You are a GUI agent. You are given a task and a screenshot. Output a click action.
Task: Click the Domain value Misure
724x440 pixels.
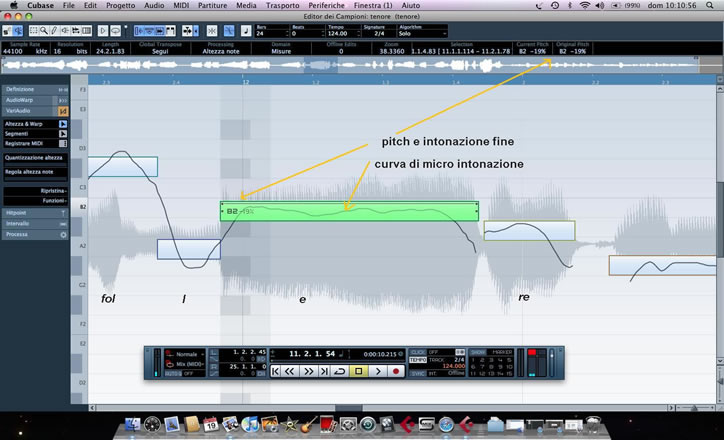coord(281,51)
